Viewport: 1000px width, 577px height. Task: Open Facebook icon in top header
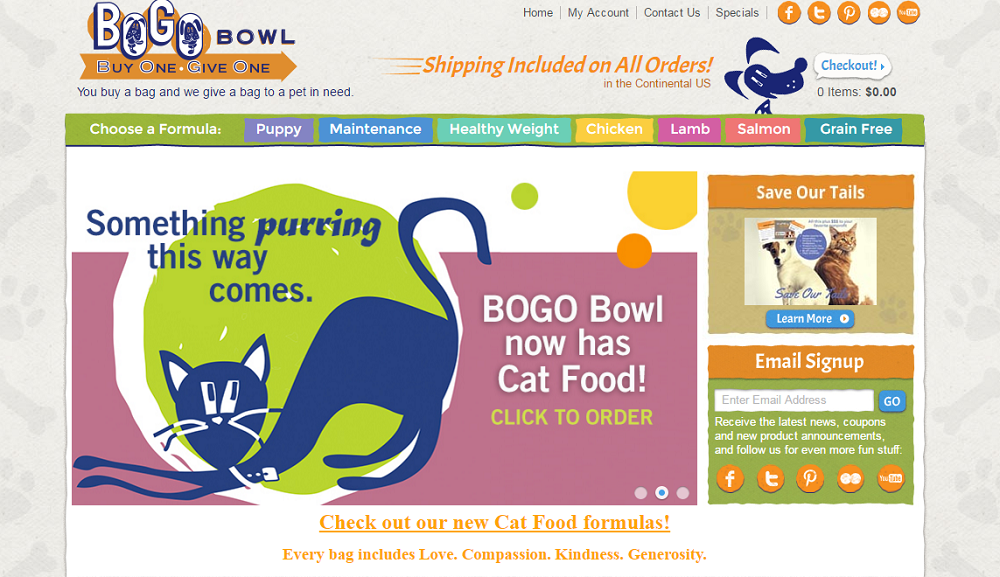point(789,13)
